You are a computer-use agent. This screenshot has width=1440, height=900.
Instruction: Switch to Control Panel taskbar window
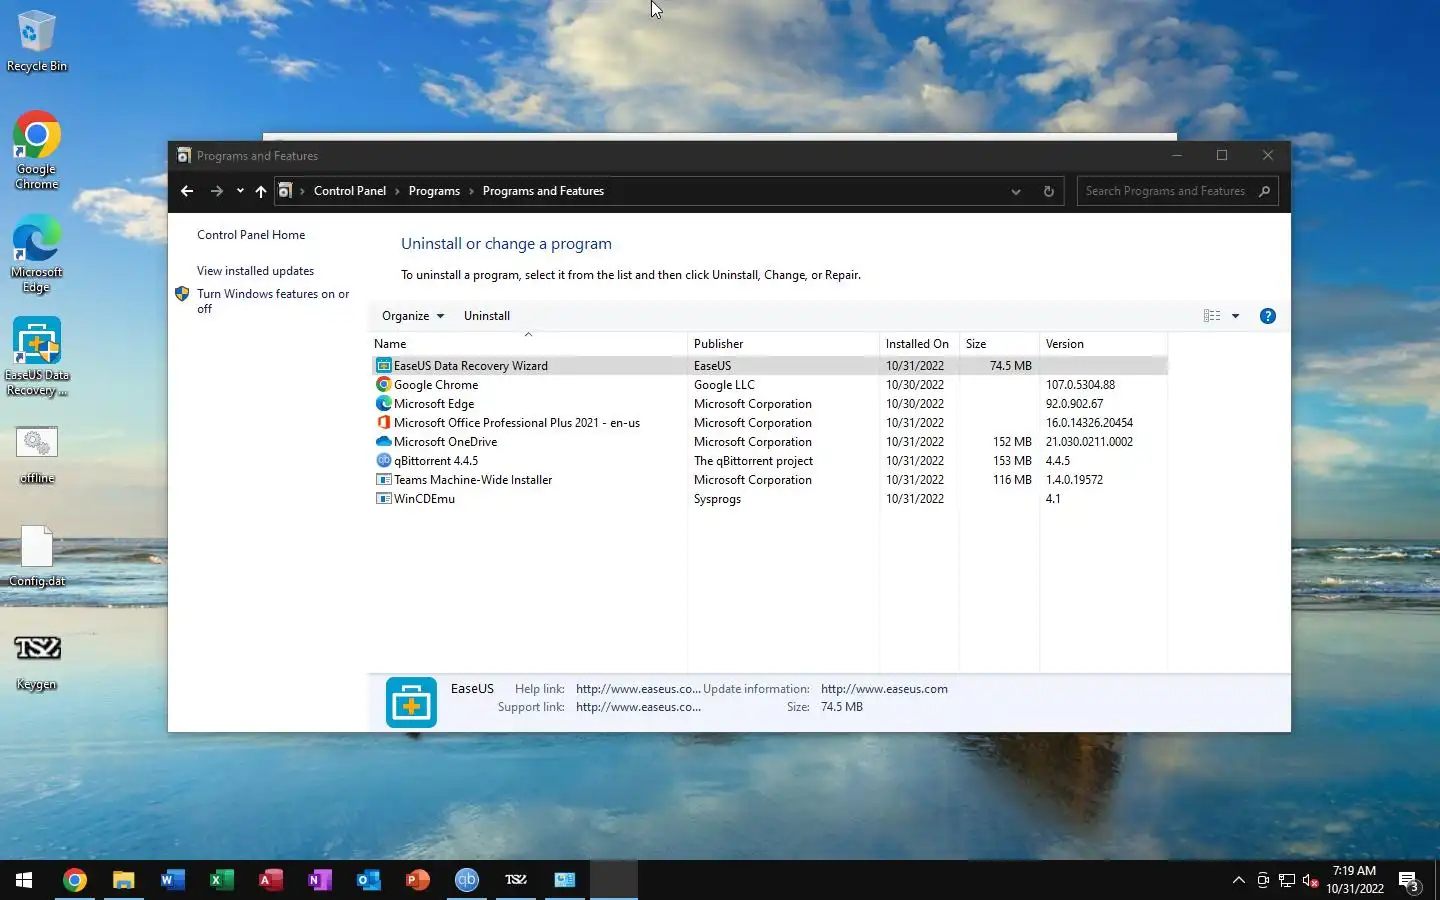click(x=564, y=880)
